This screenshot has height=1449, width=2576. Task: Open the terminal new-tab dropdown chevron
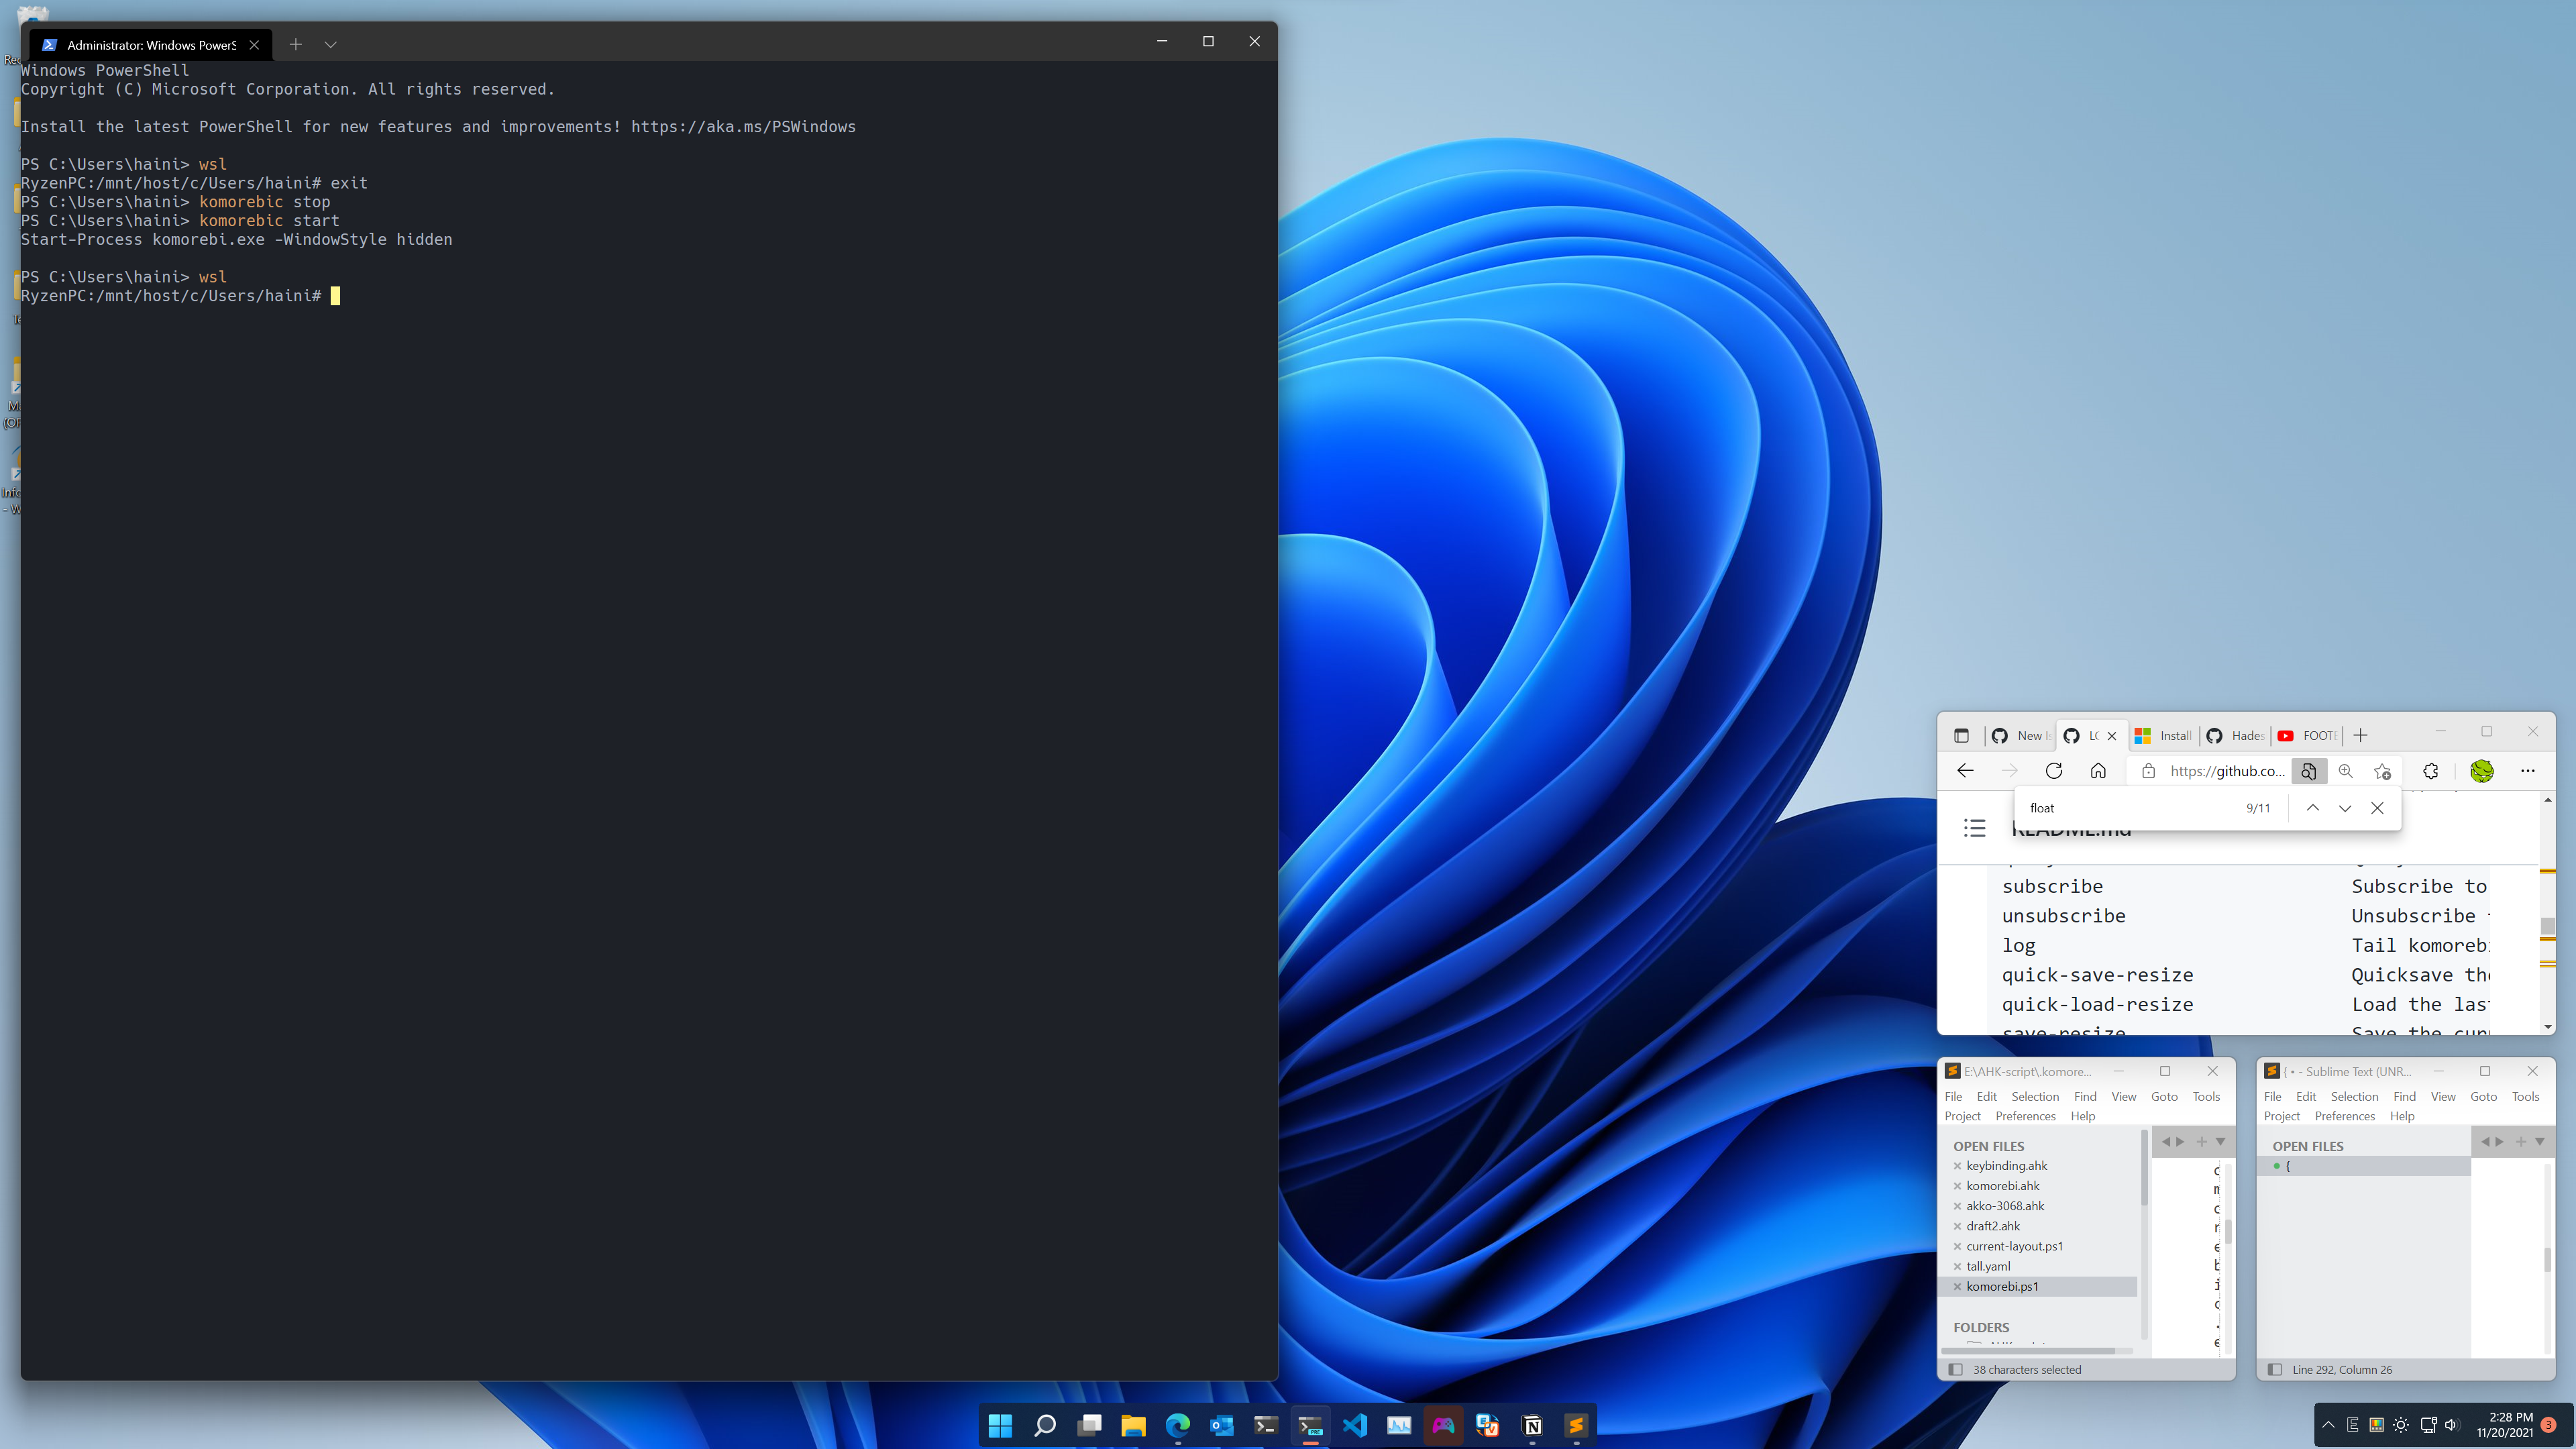[330, 44]
